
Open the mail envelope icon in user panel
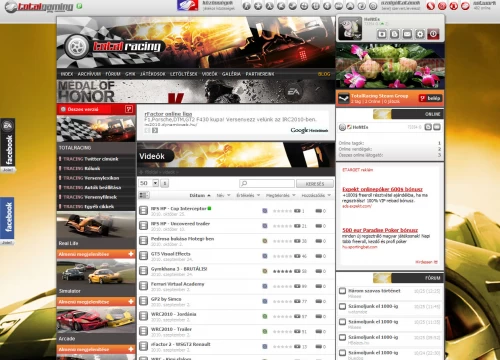point(407,34)
